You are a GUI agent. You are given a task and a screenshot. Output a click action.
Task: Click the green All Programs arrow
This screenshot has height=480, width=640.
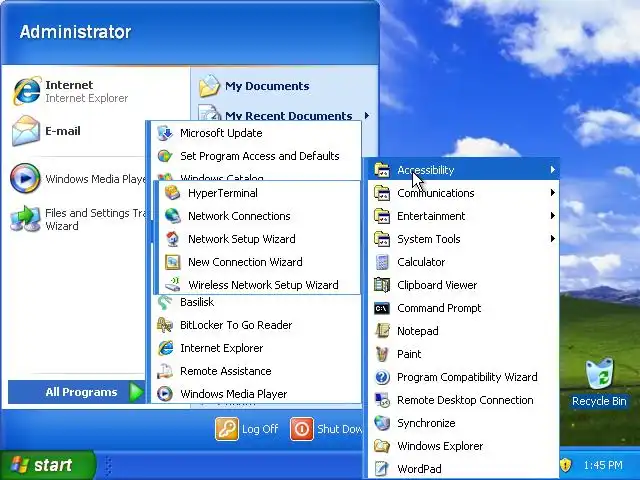[x=137, y=392]
